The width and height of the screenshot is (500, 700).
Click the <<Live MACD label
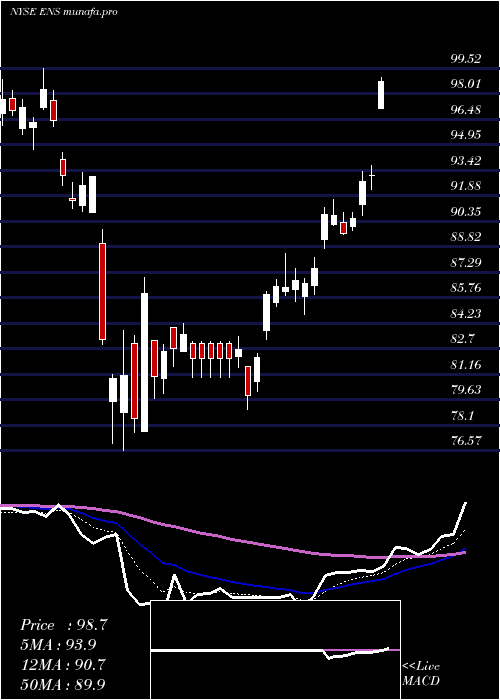point(421,674)
